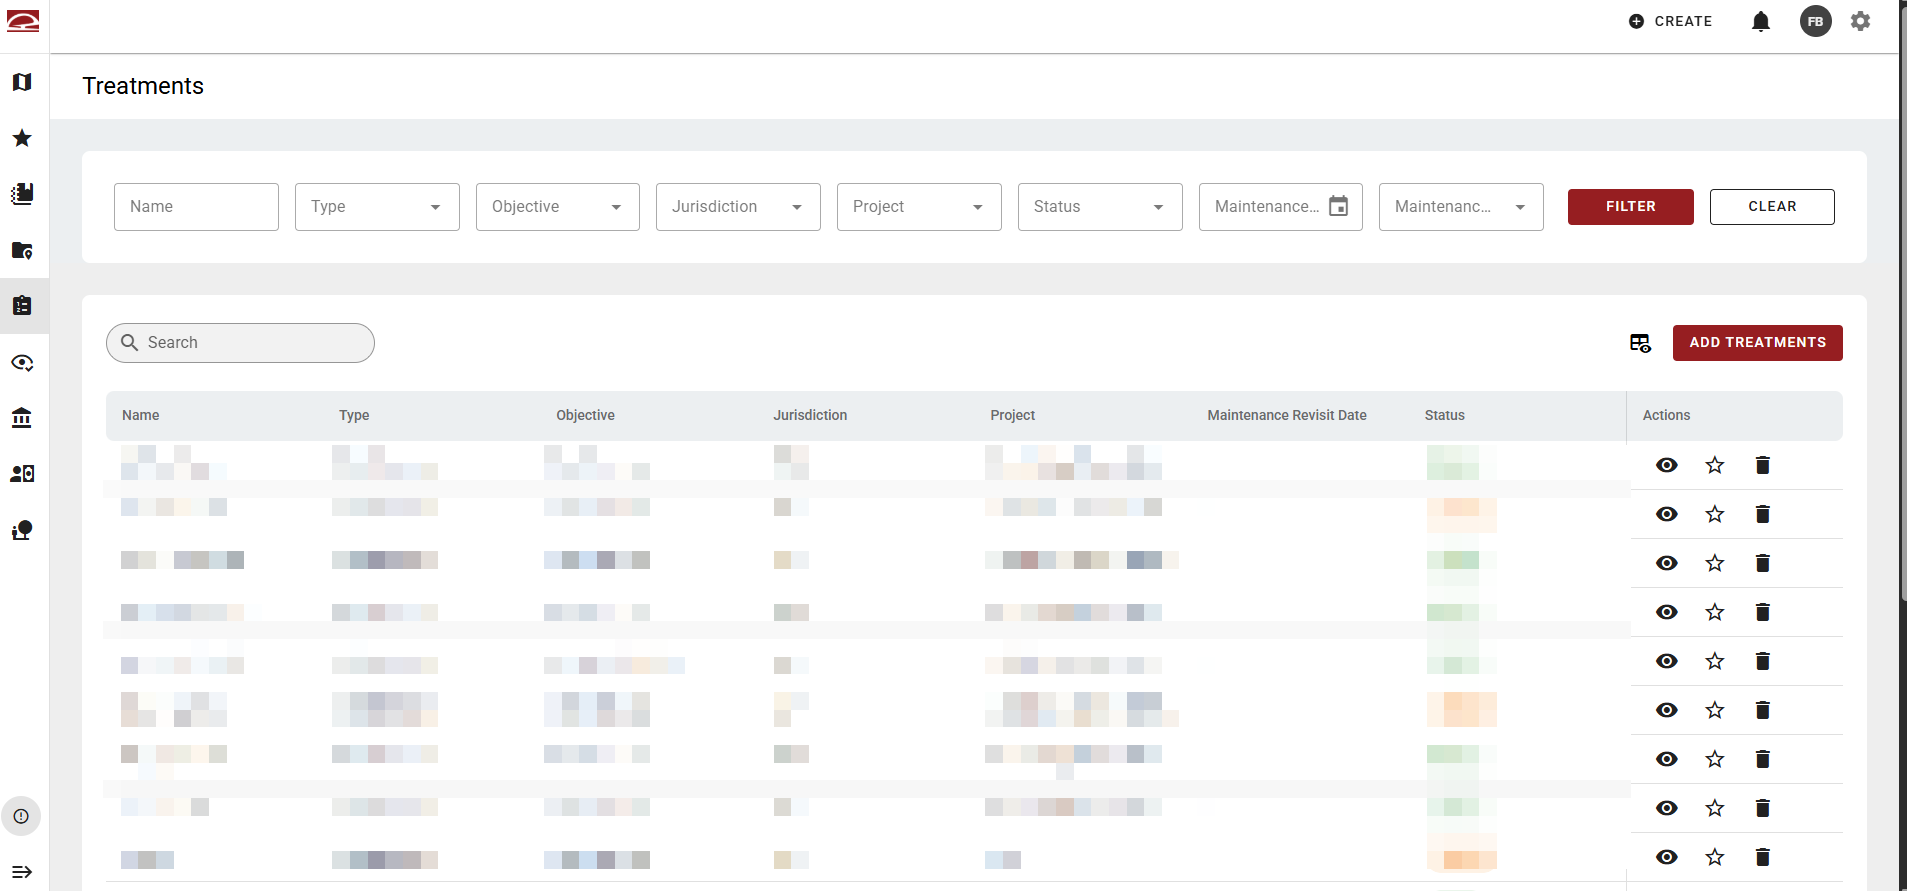
Task: Open settings gear in top bar
Action: click(1860, 21)
